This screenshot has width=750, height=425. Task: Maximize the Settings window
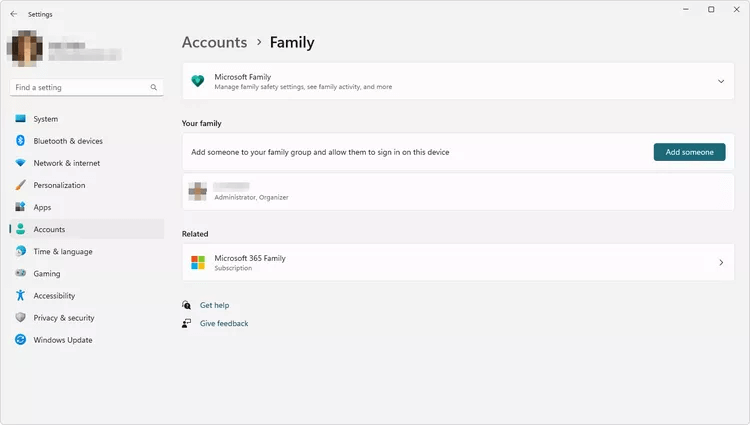coord(711,10)
